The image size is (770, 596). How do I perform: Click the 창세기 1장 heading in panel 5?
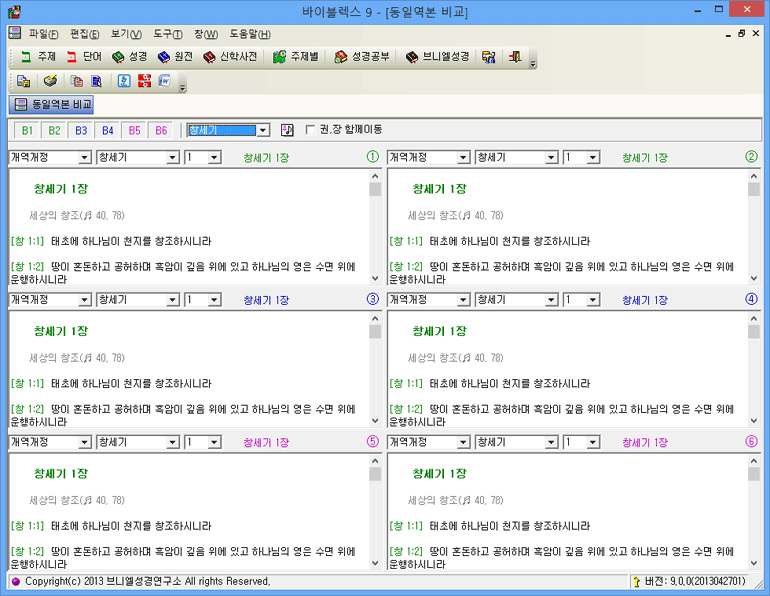click(61, 474)
